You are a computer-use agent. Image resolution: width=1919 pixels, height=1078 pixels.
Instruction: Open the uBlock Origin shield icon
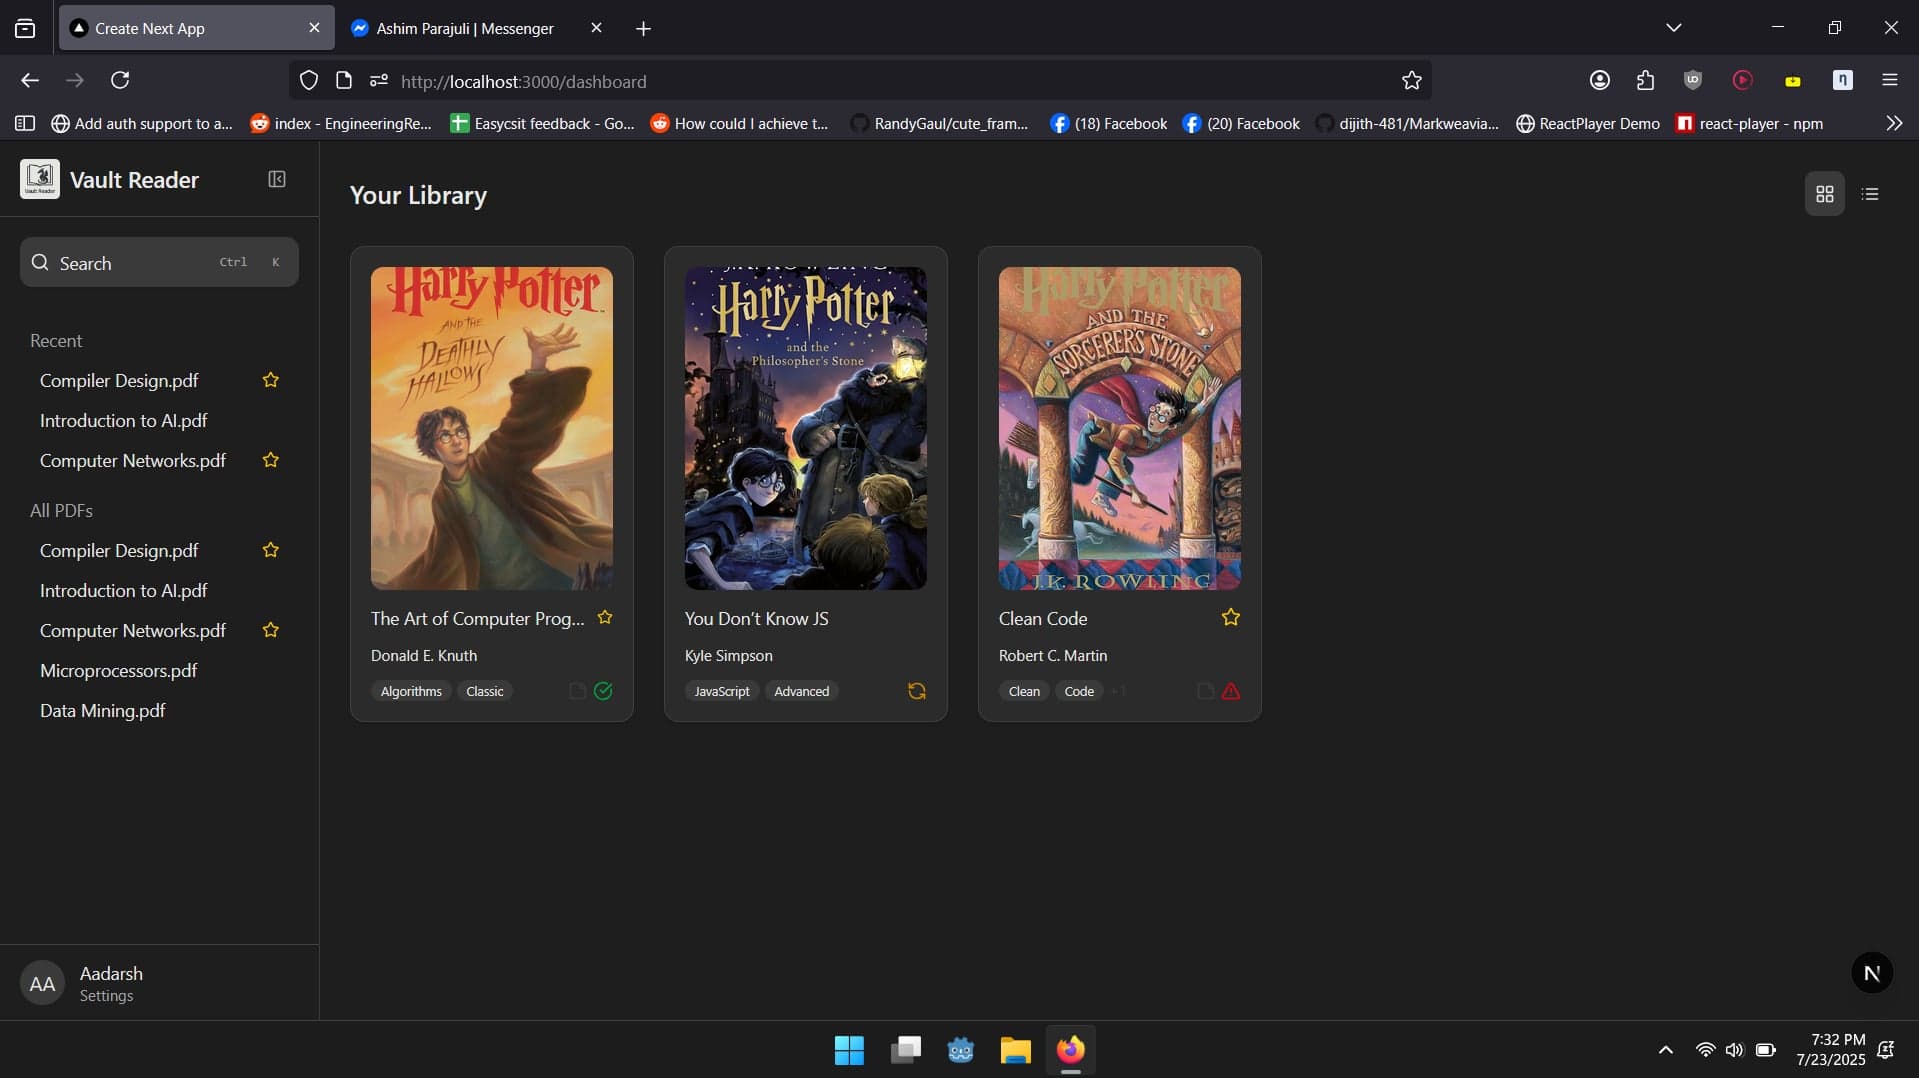click(x=1692, y=80)
